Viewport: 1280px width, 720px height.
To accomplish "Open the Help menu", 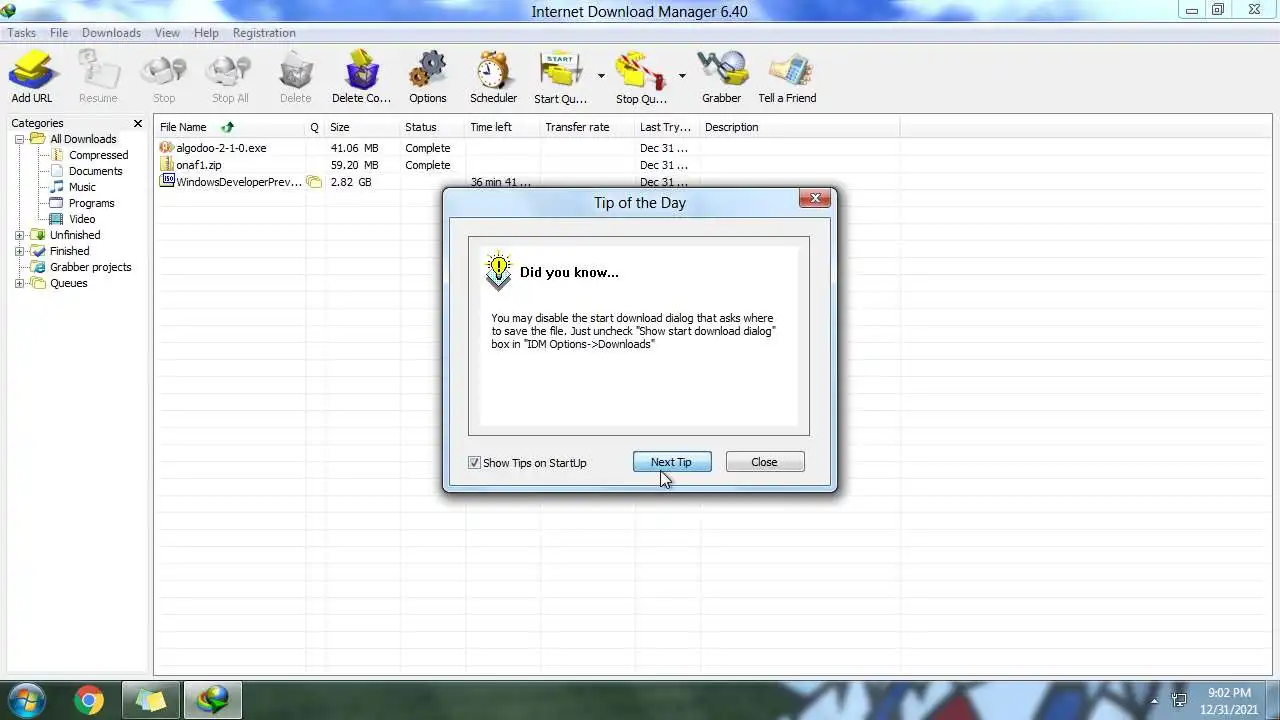I will coord(206,33).
